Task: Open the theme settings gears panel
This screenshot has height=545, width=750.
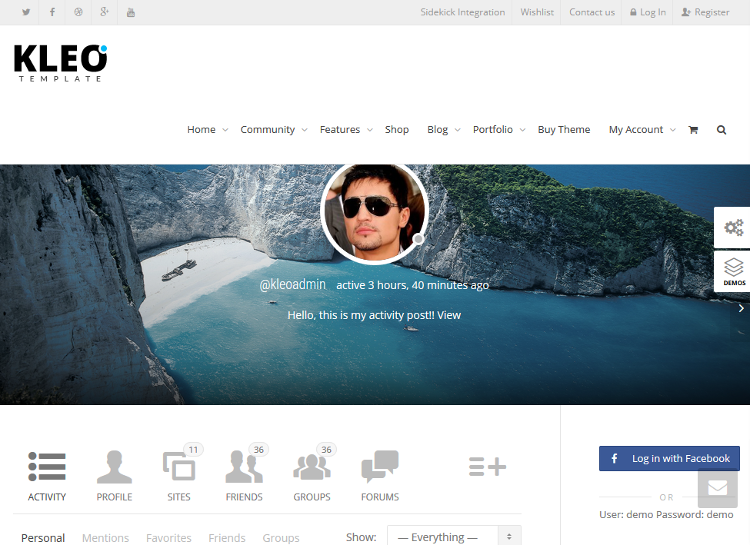Action: pos(733,227)
